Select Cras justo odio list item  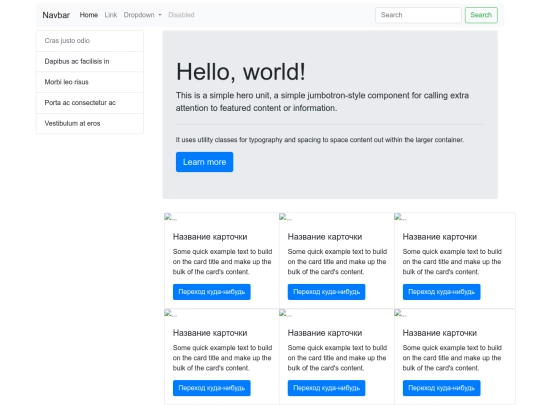pyautogui.click(x=90, y=41)
